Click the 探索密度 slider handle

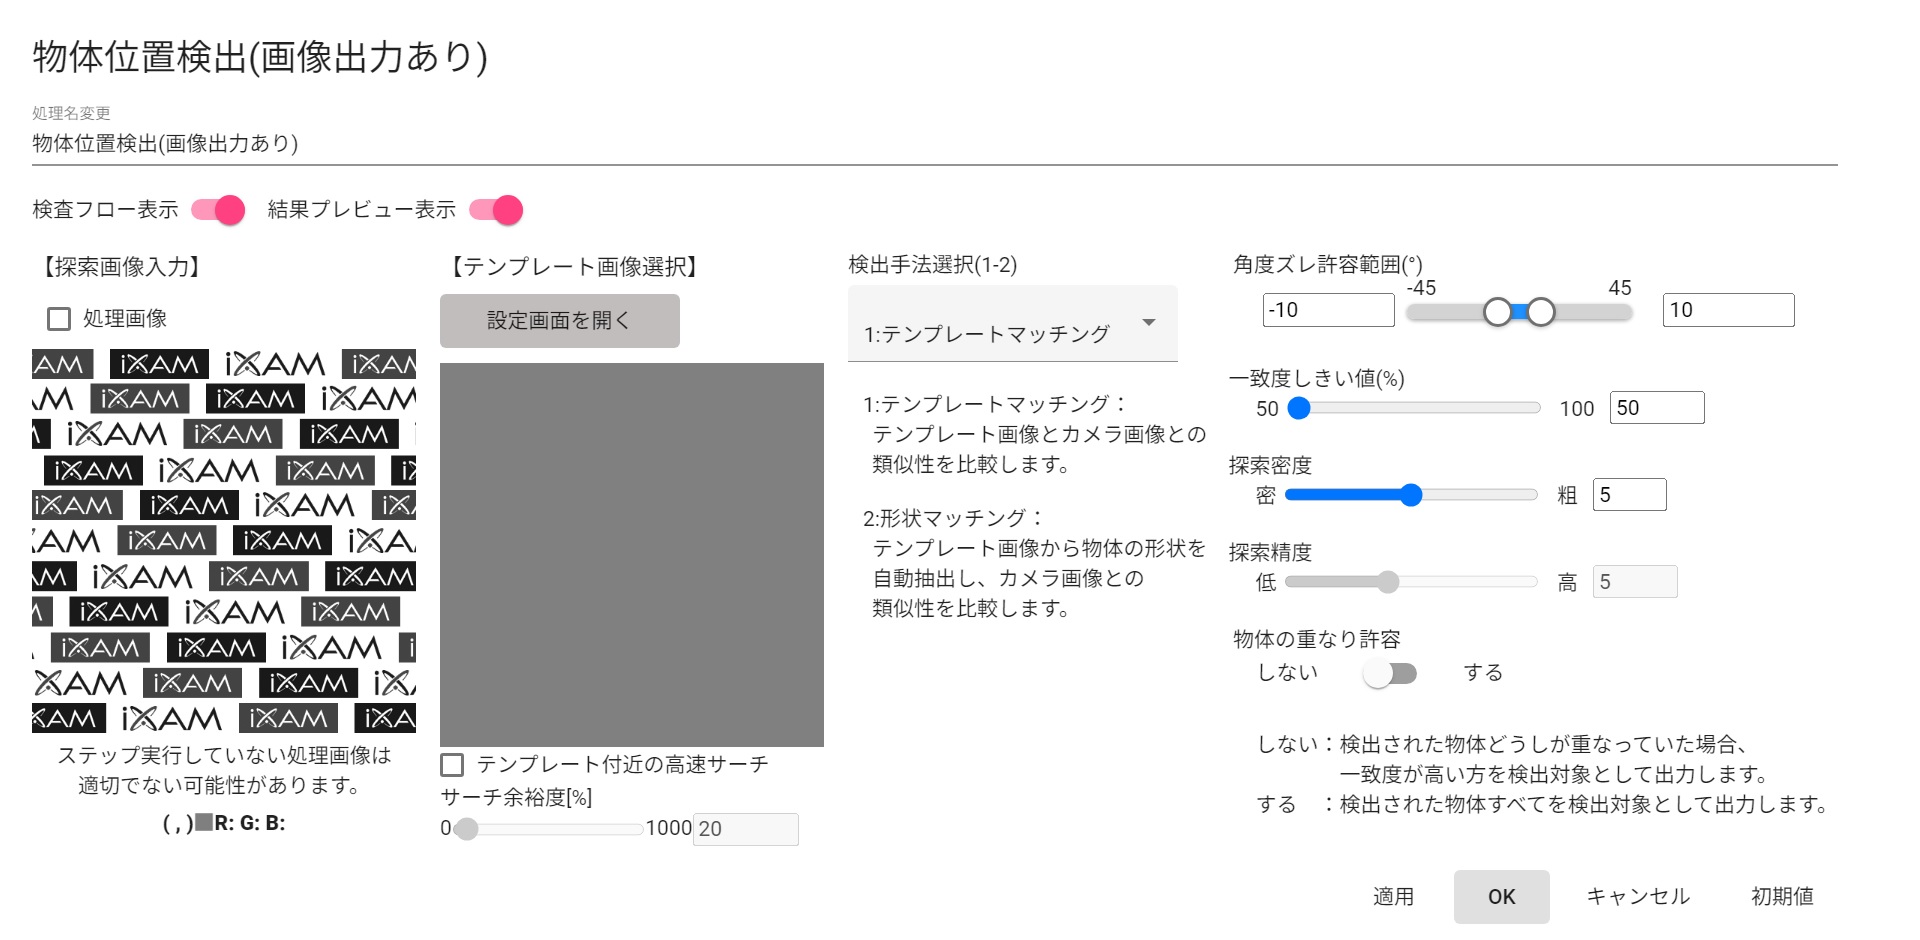click(x=1411, y=495)
